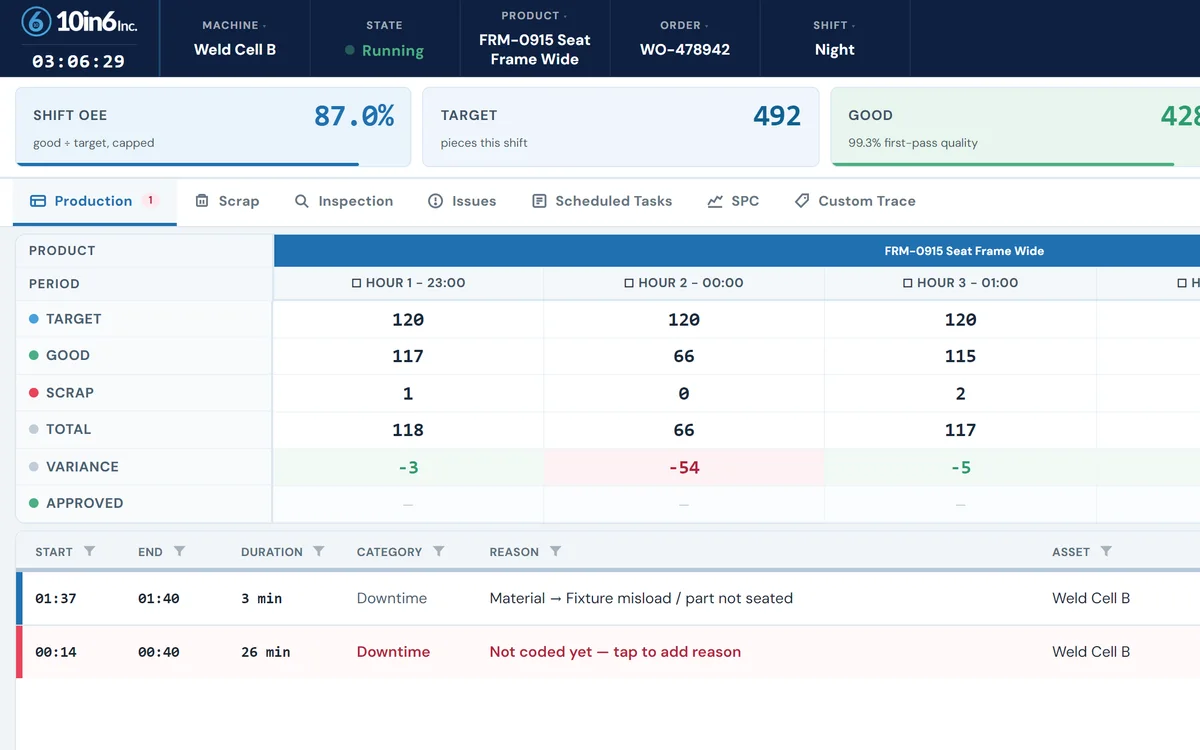Click the green APPROVED legend dot
1200x750 pixels.
pos(34,503)
